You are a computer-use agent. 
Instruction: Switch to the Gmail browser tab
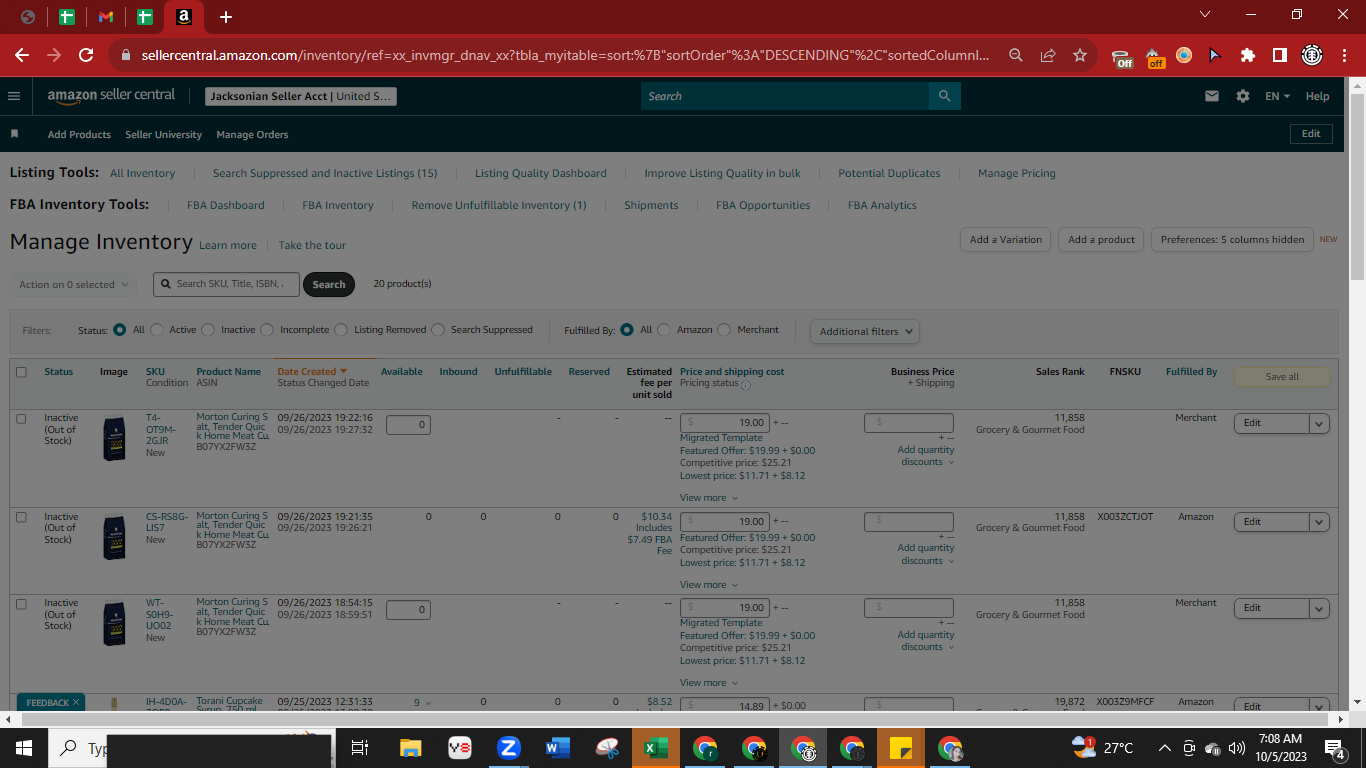105,17
